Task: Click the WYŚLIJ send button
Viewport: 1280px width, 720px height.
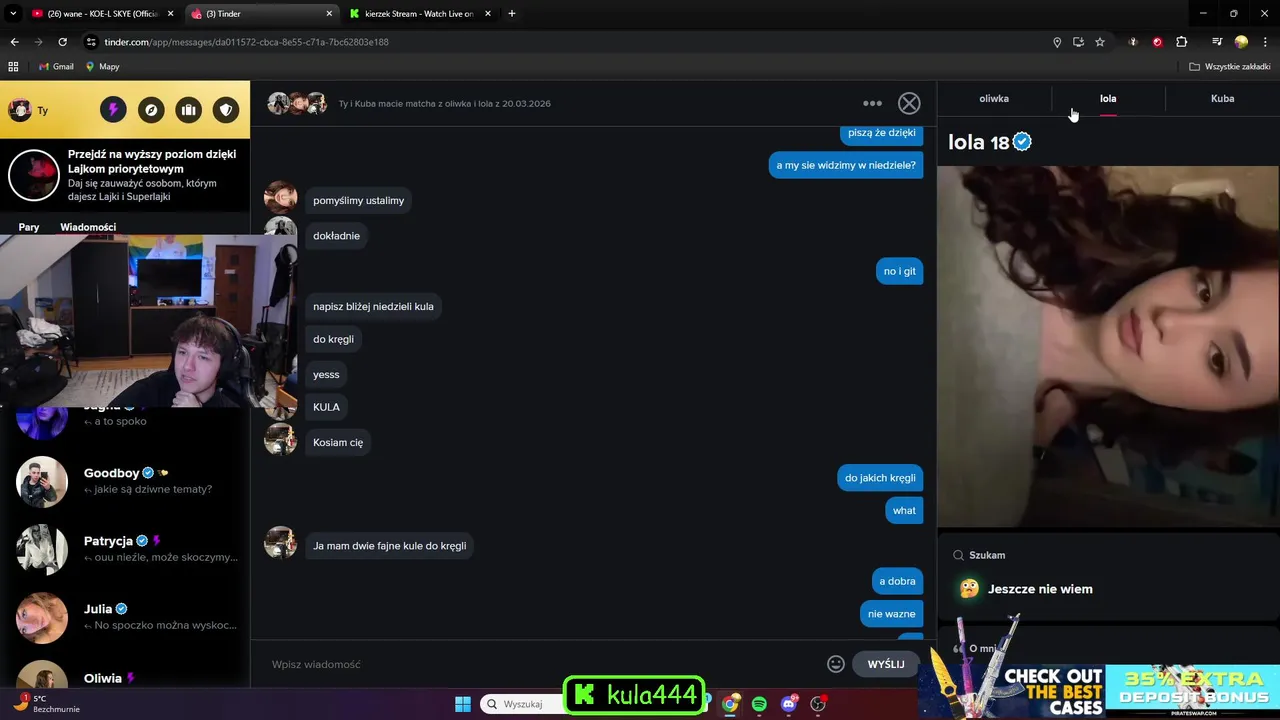Action: [886, 664]
